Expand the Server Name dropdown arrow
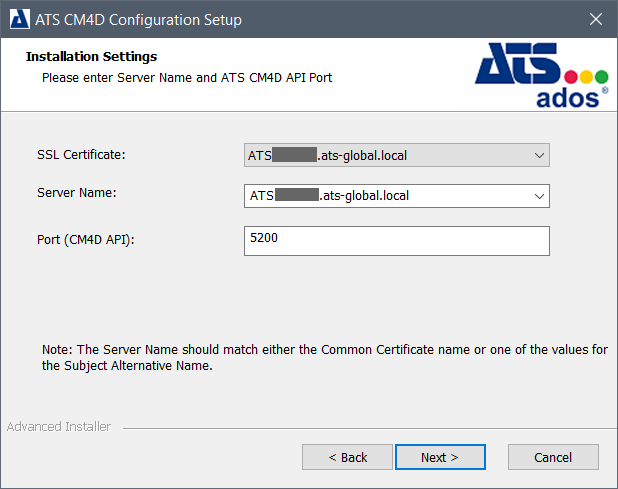Image resolution: width=618 pixels, height=489 pixels. point(539,195)
